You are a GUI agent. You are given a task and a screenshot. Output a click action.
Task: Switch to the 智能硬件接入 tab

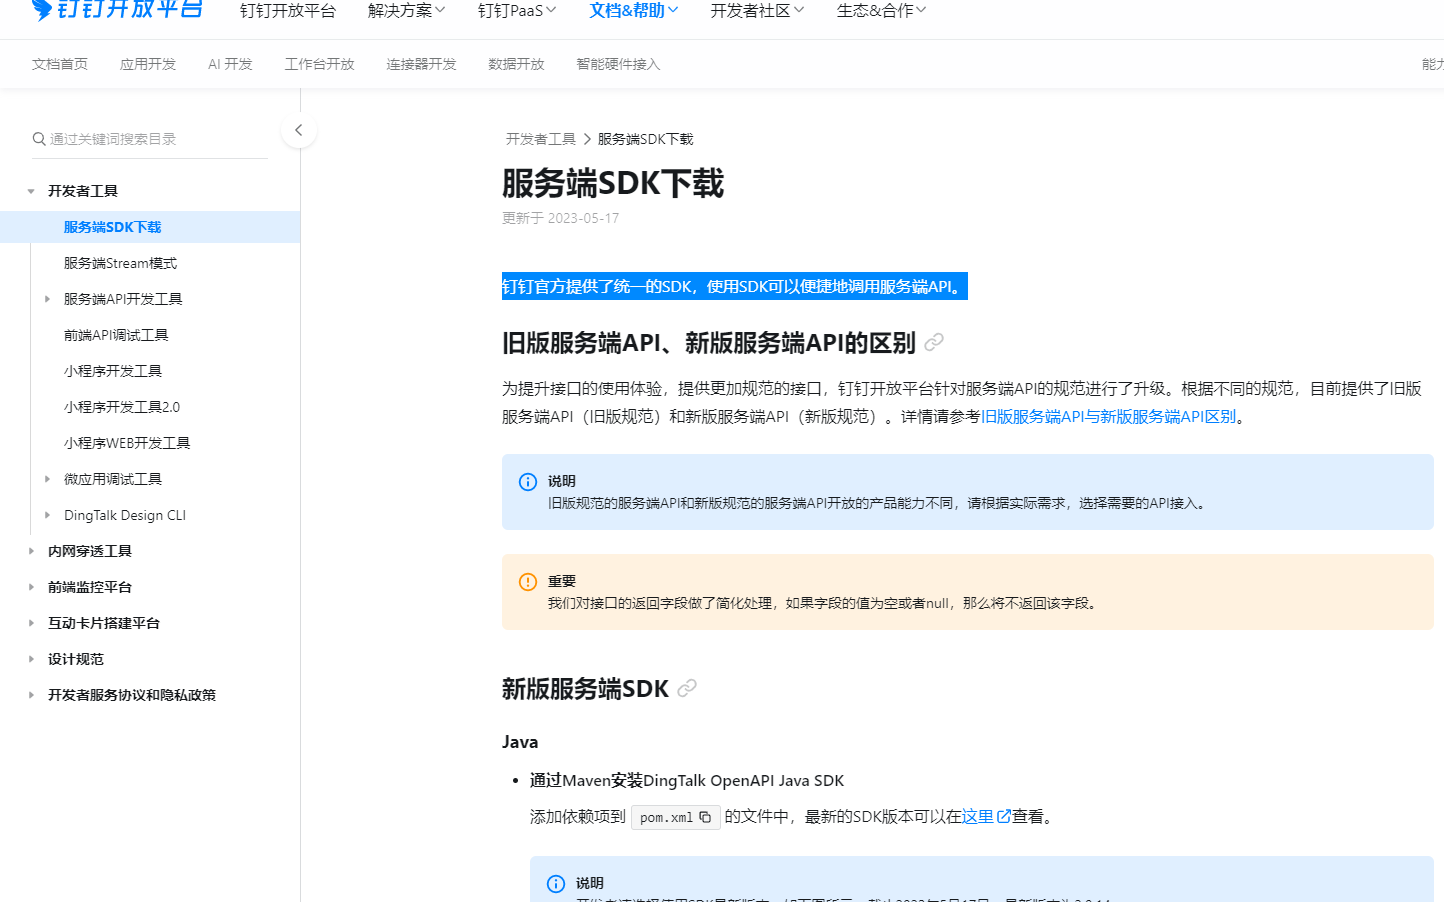pos(618,64)
